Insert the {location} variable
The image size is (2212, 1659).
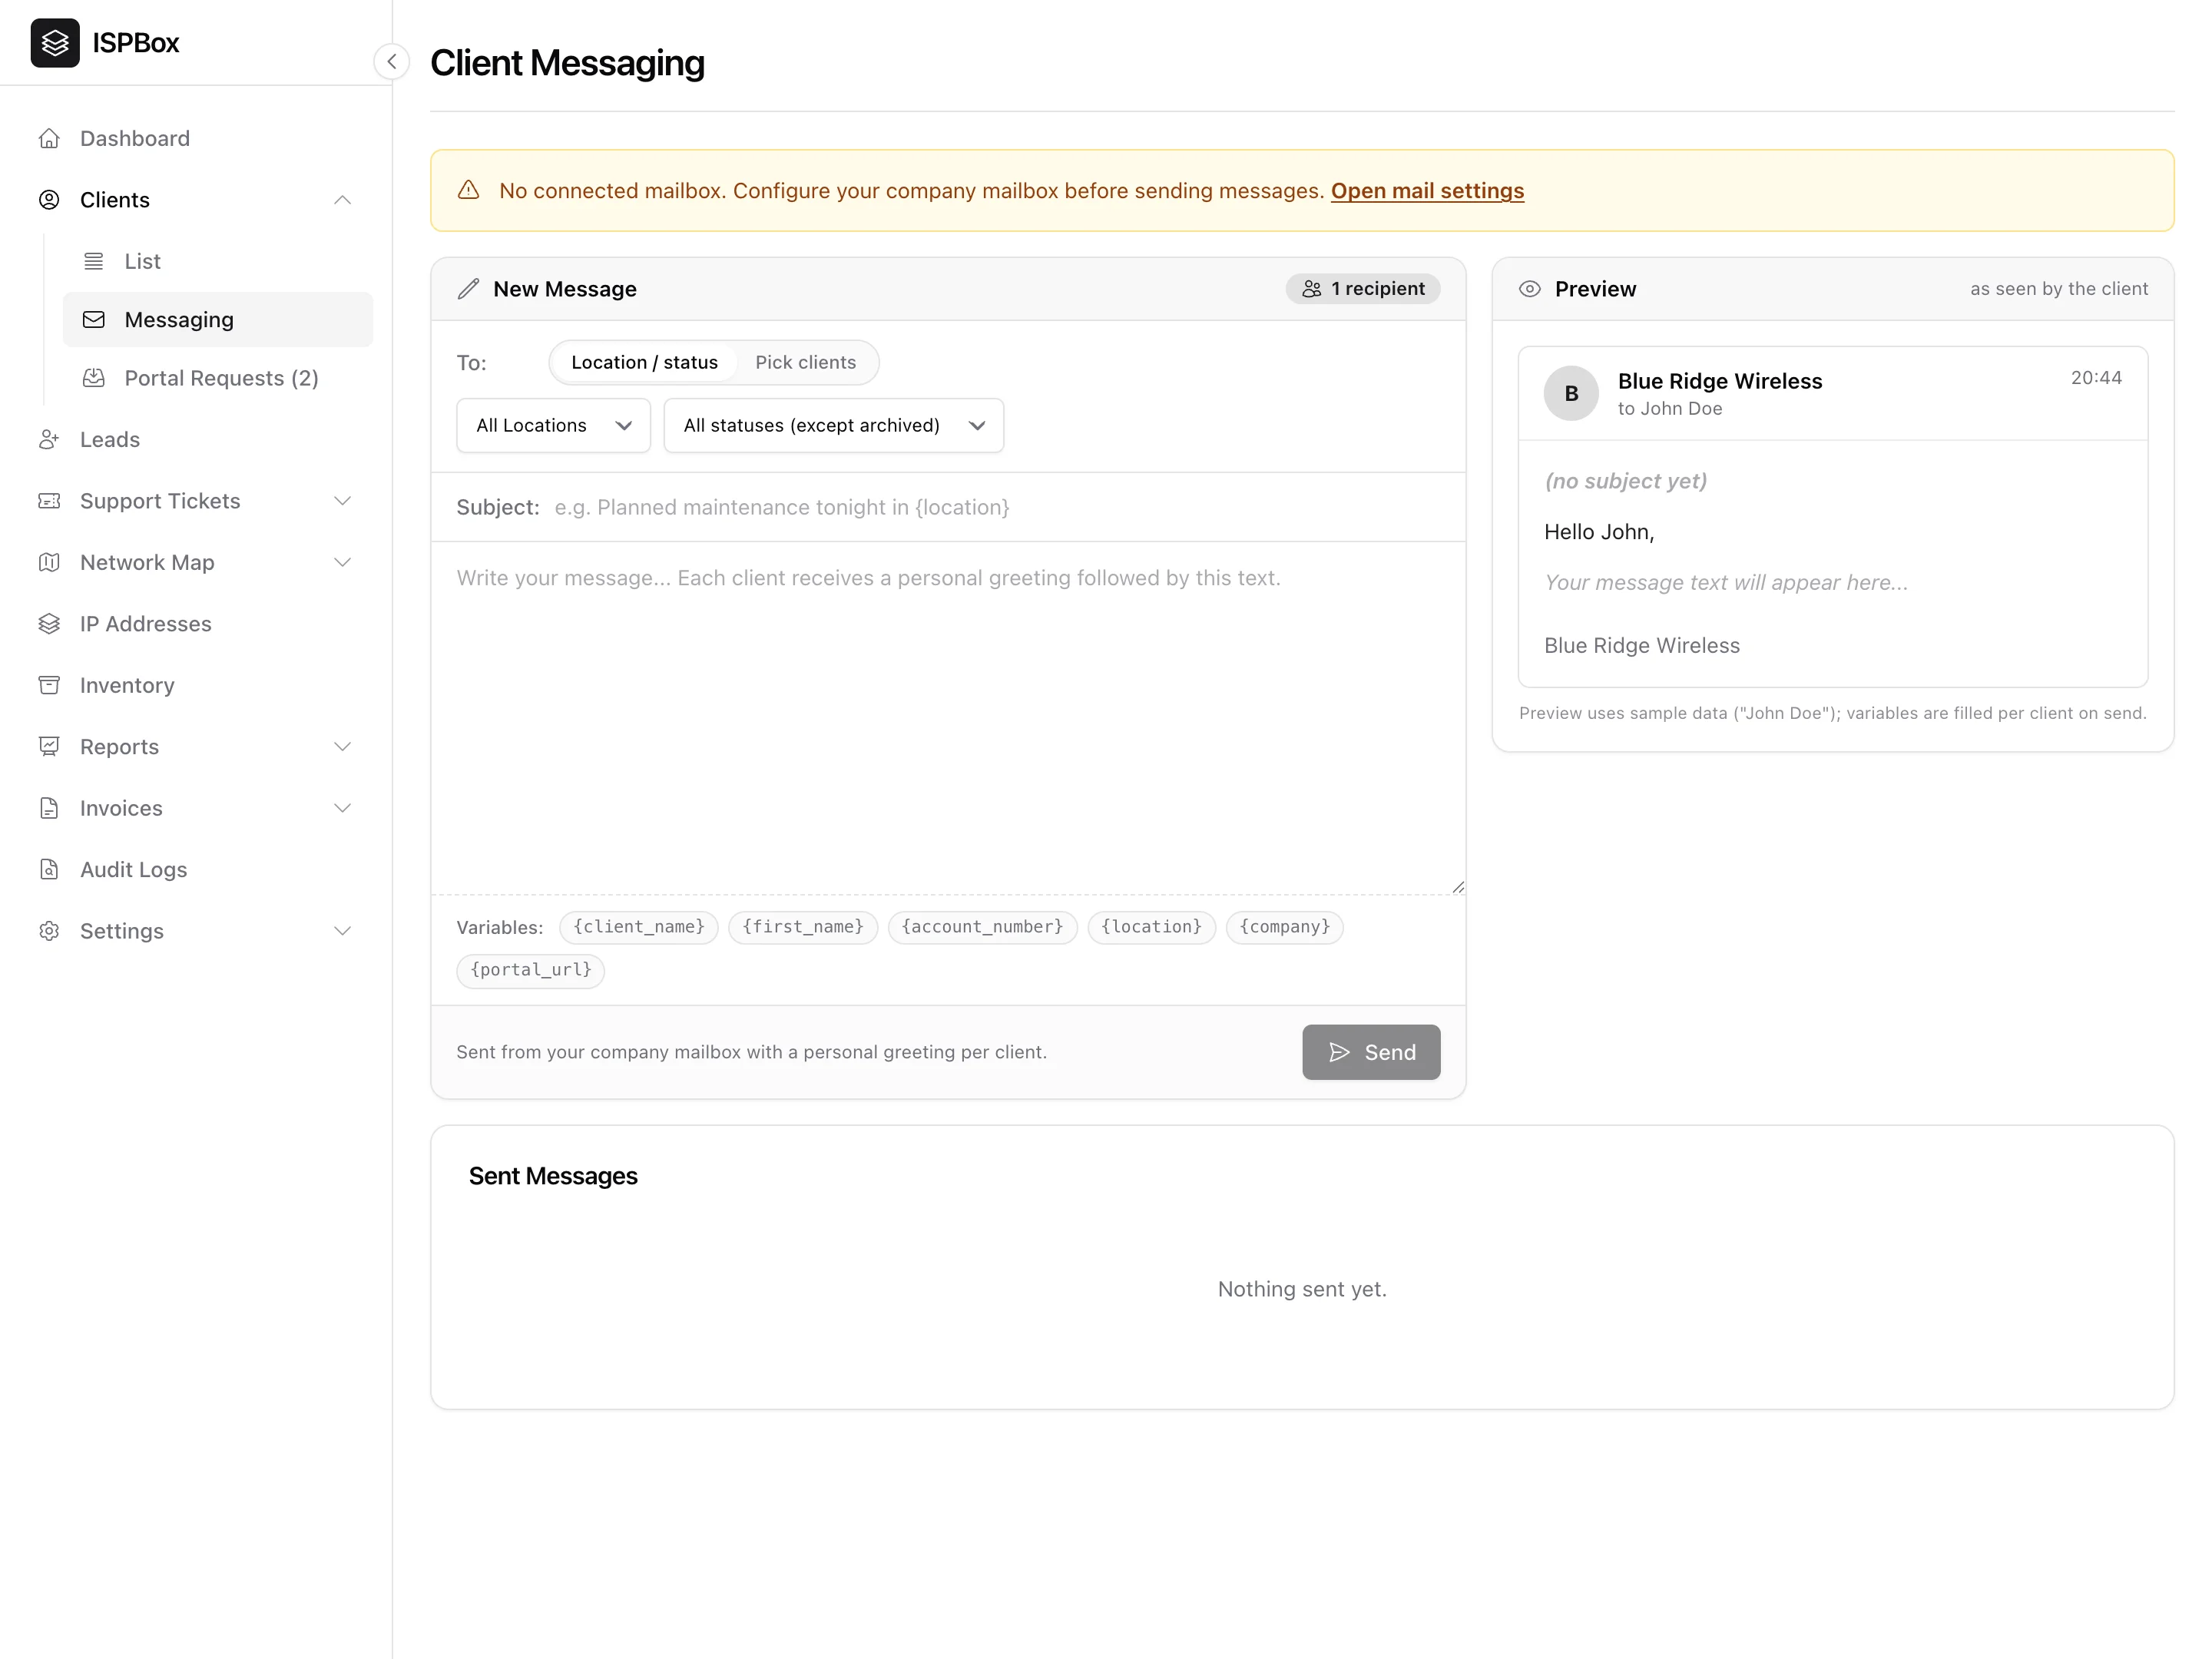click(x=1151, y=927)
